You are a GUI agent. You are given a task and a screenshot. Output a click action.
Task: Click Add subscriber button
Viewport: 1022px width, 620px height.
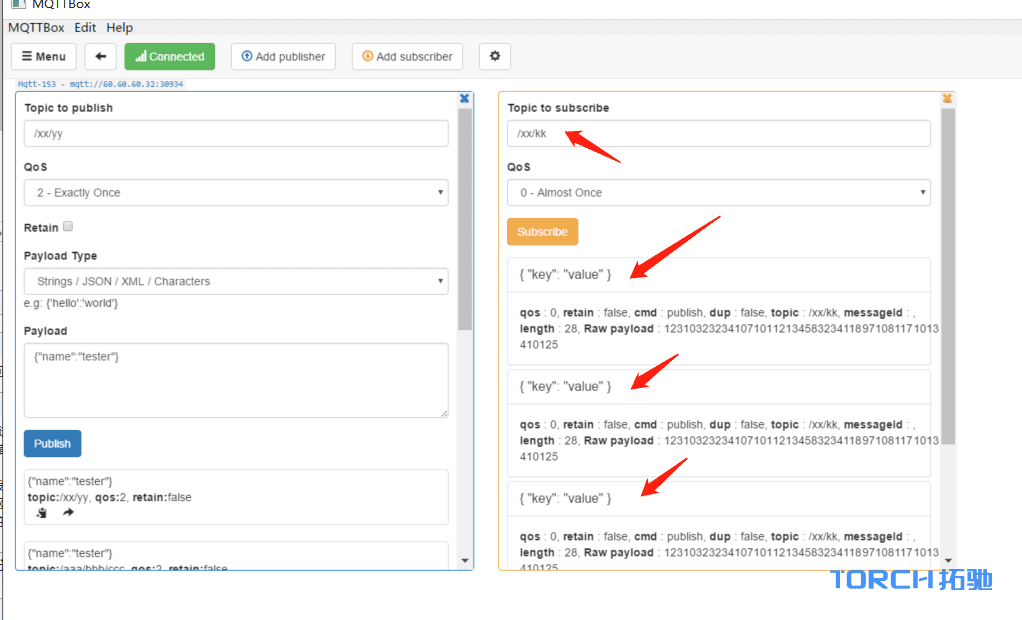pyautogui.click(x=407, y=57)
